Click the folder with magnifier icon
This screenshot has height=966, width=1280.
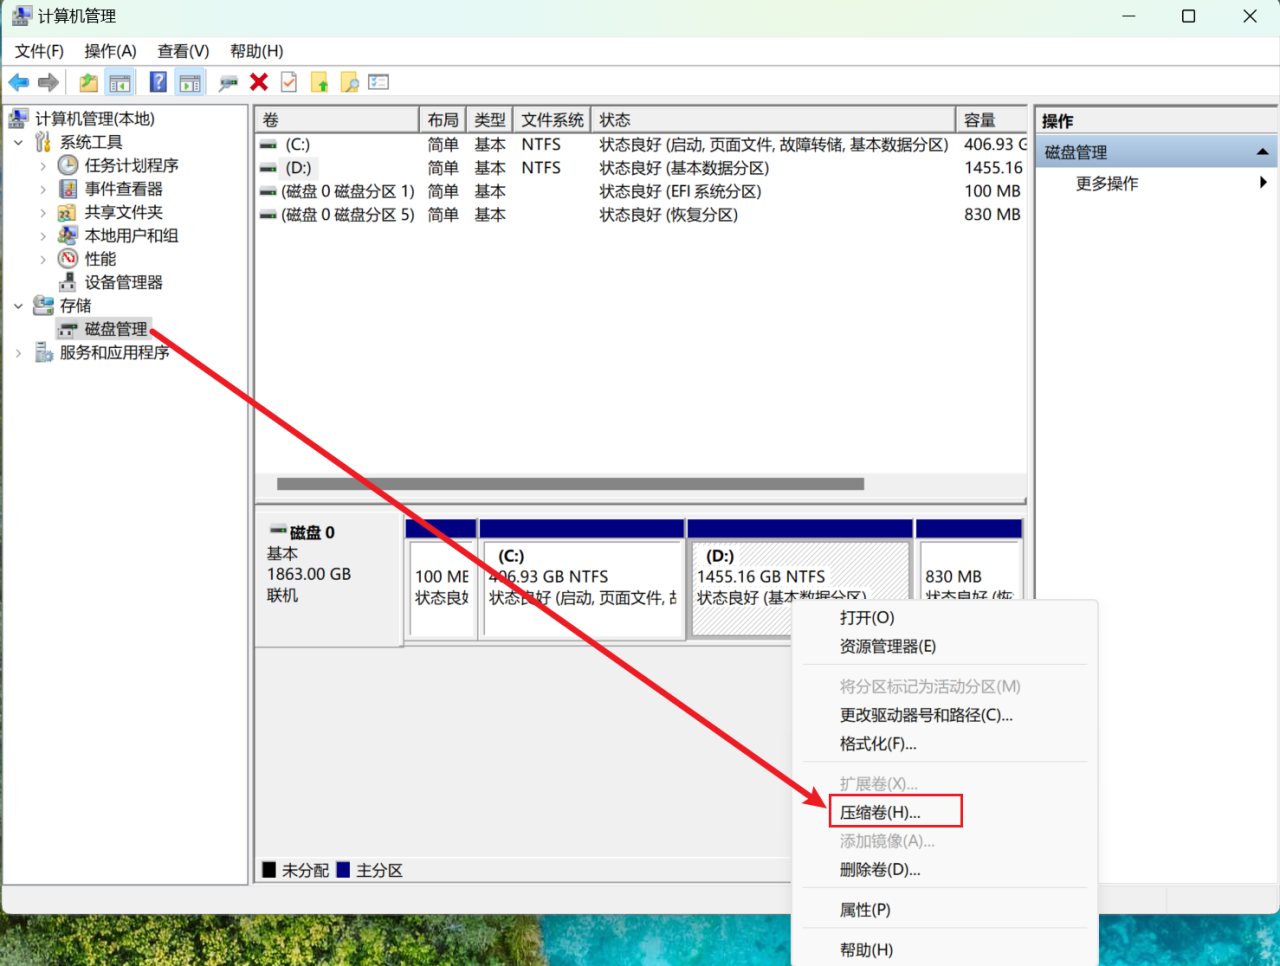tap(349, 83)
